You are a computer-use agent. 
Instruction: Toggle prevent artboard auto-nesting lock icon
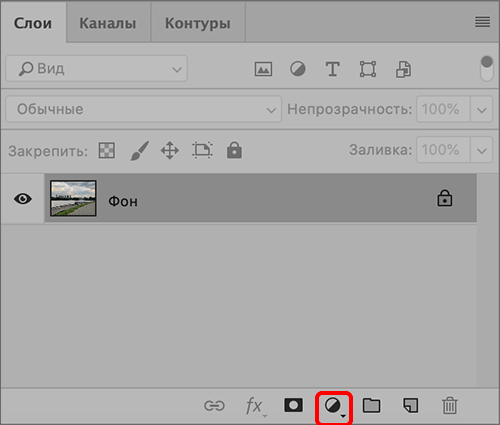point(202,150)
